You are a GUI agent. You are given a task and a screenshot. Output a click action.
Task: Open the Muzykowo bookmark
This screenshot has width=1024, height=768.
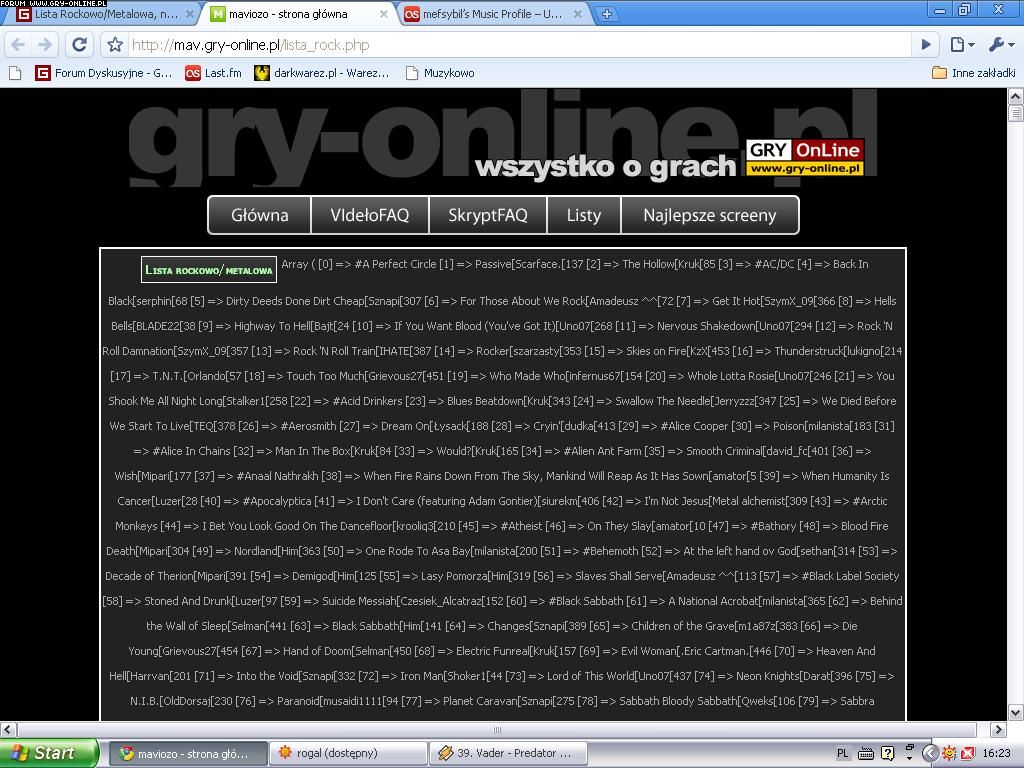point(440,73)
